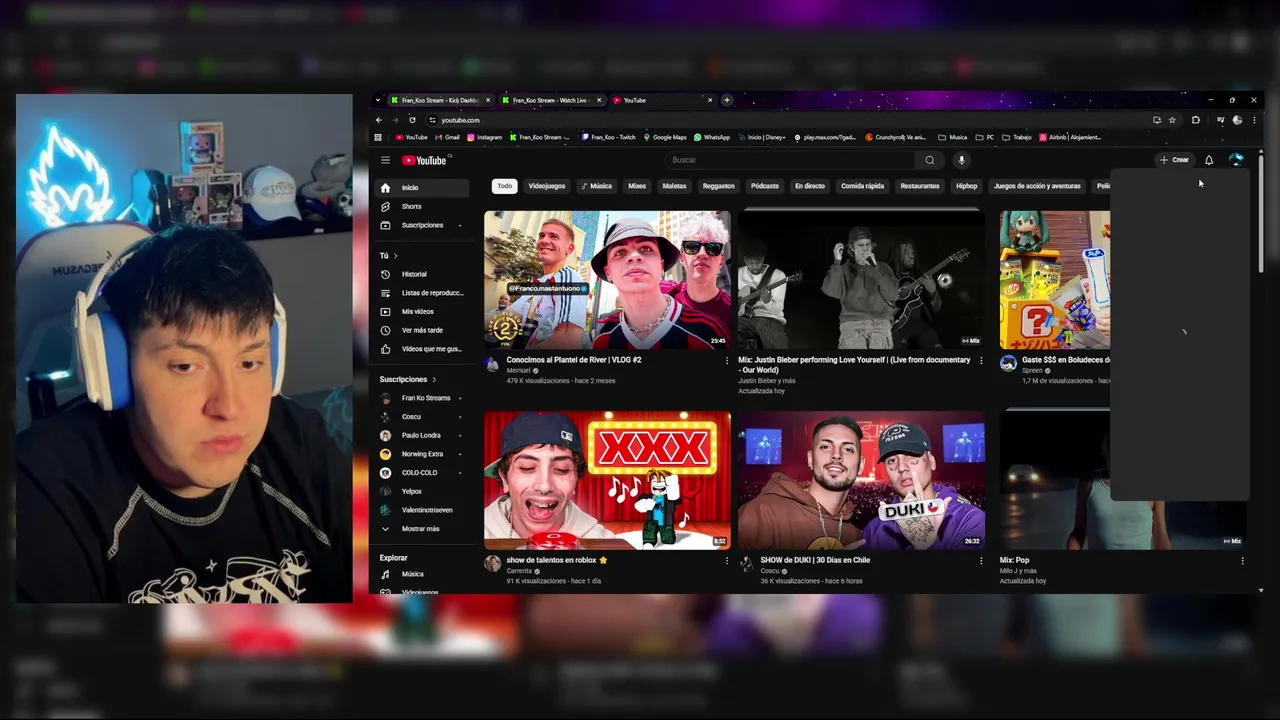The width and height of the screenshot is (1280, 720).
Task: Open the PC bookmarks folder
Action: [985, 137]
